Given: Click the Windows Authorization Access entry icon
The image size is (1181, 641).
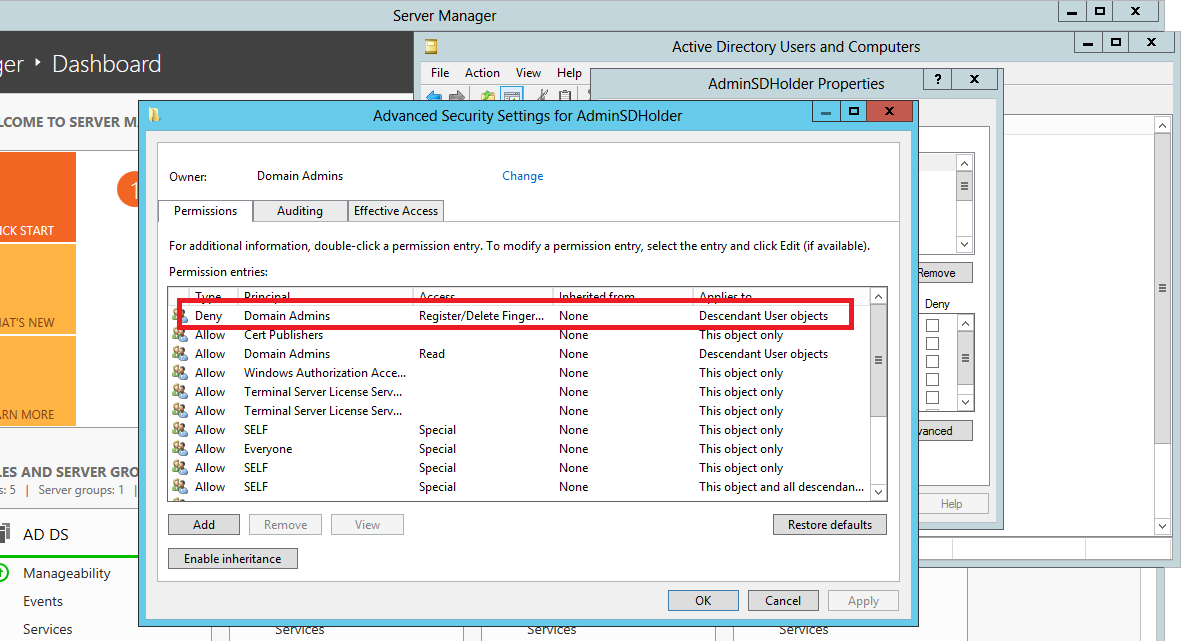Looking at the screenshot, I should click(180, 373).
